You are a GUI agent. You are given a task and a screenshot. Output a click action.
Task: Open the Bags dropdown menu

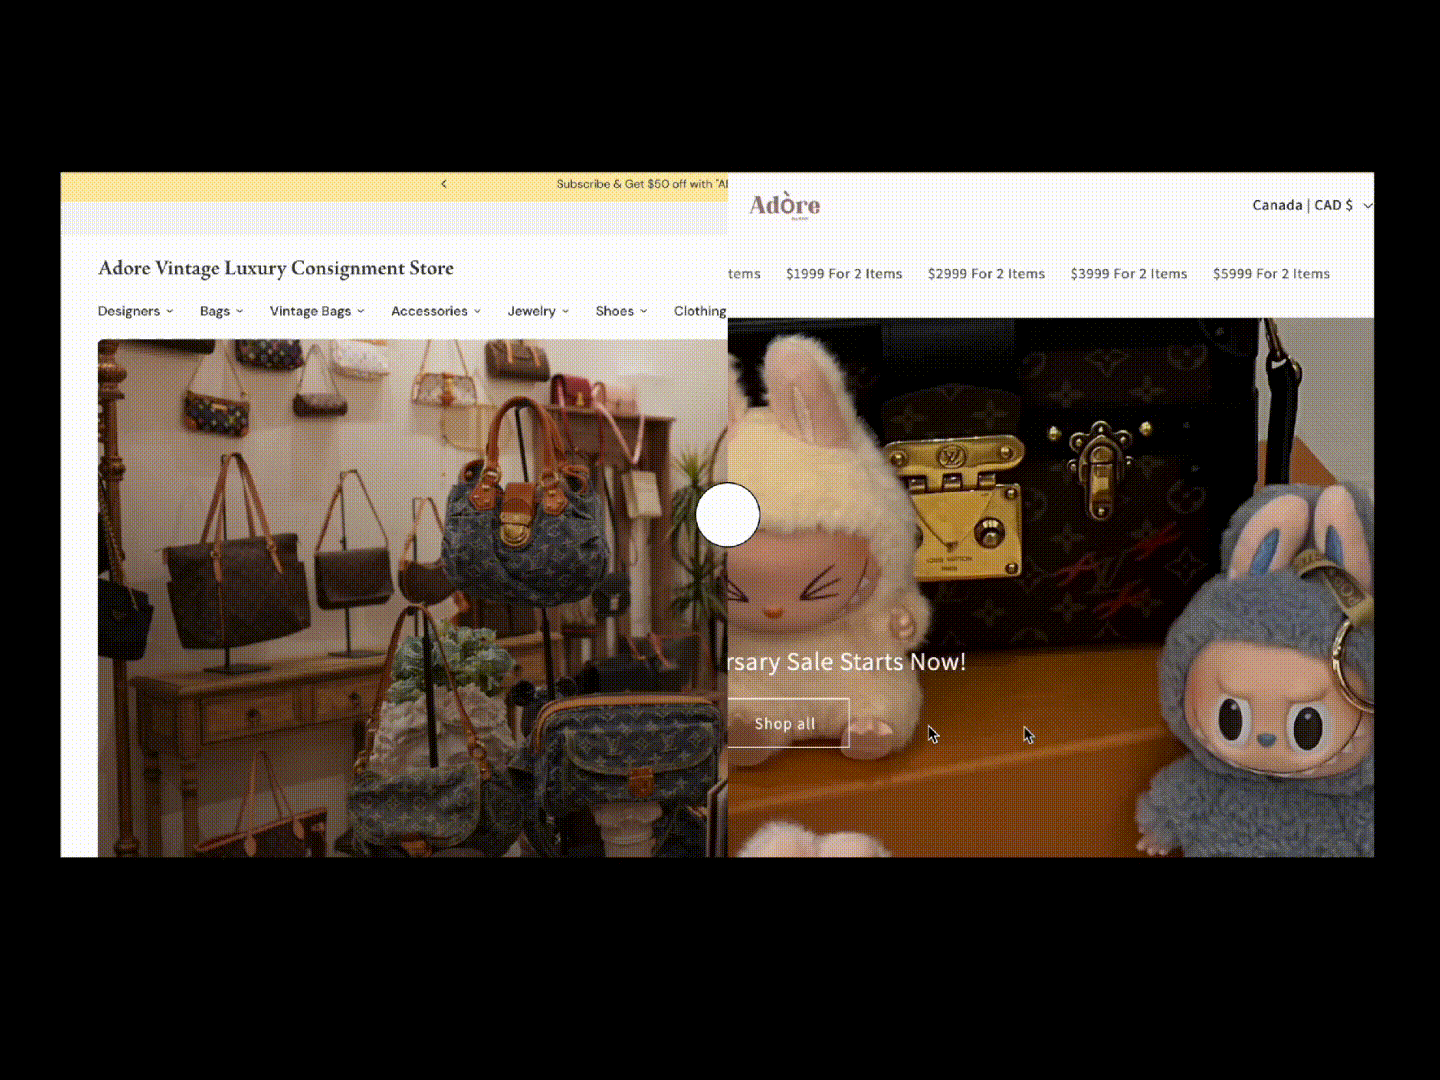(221, 311)
